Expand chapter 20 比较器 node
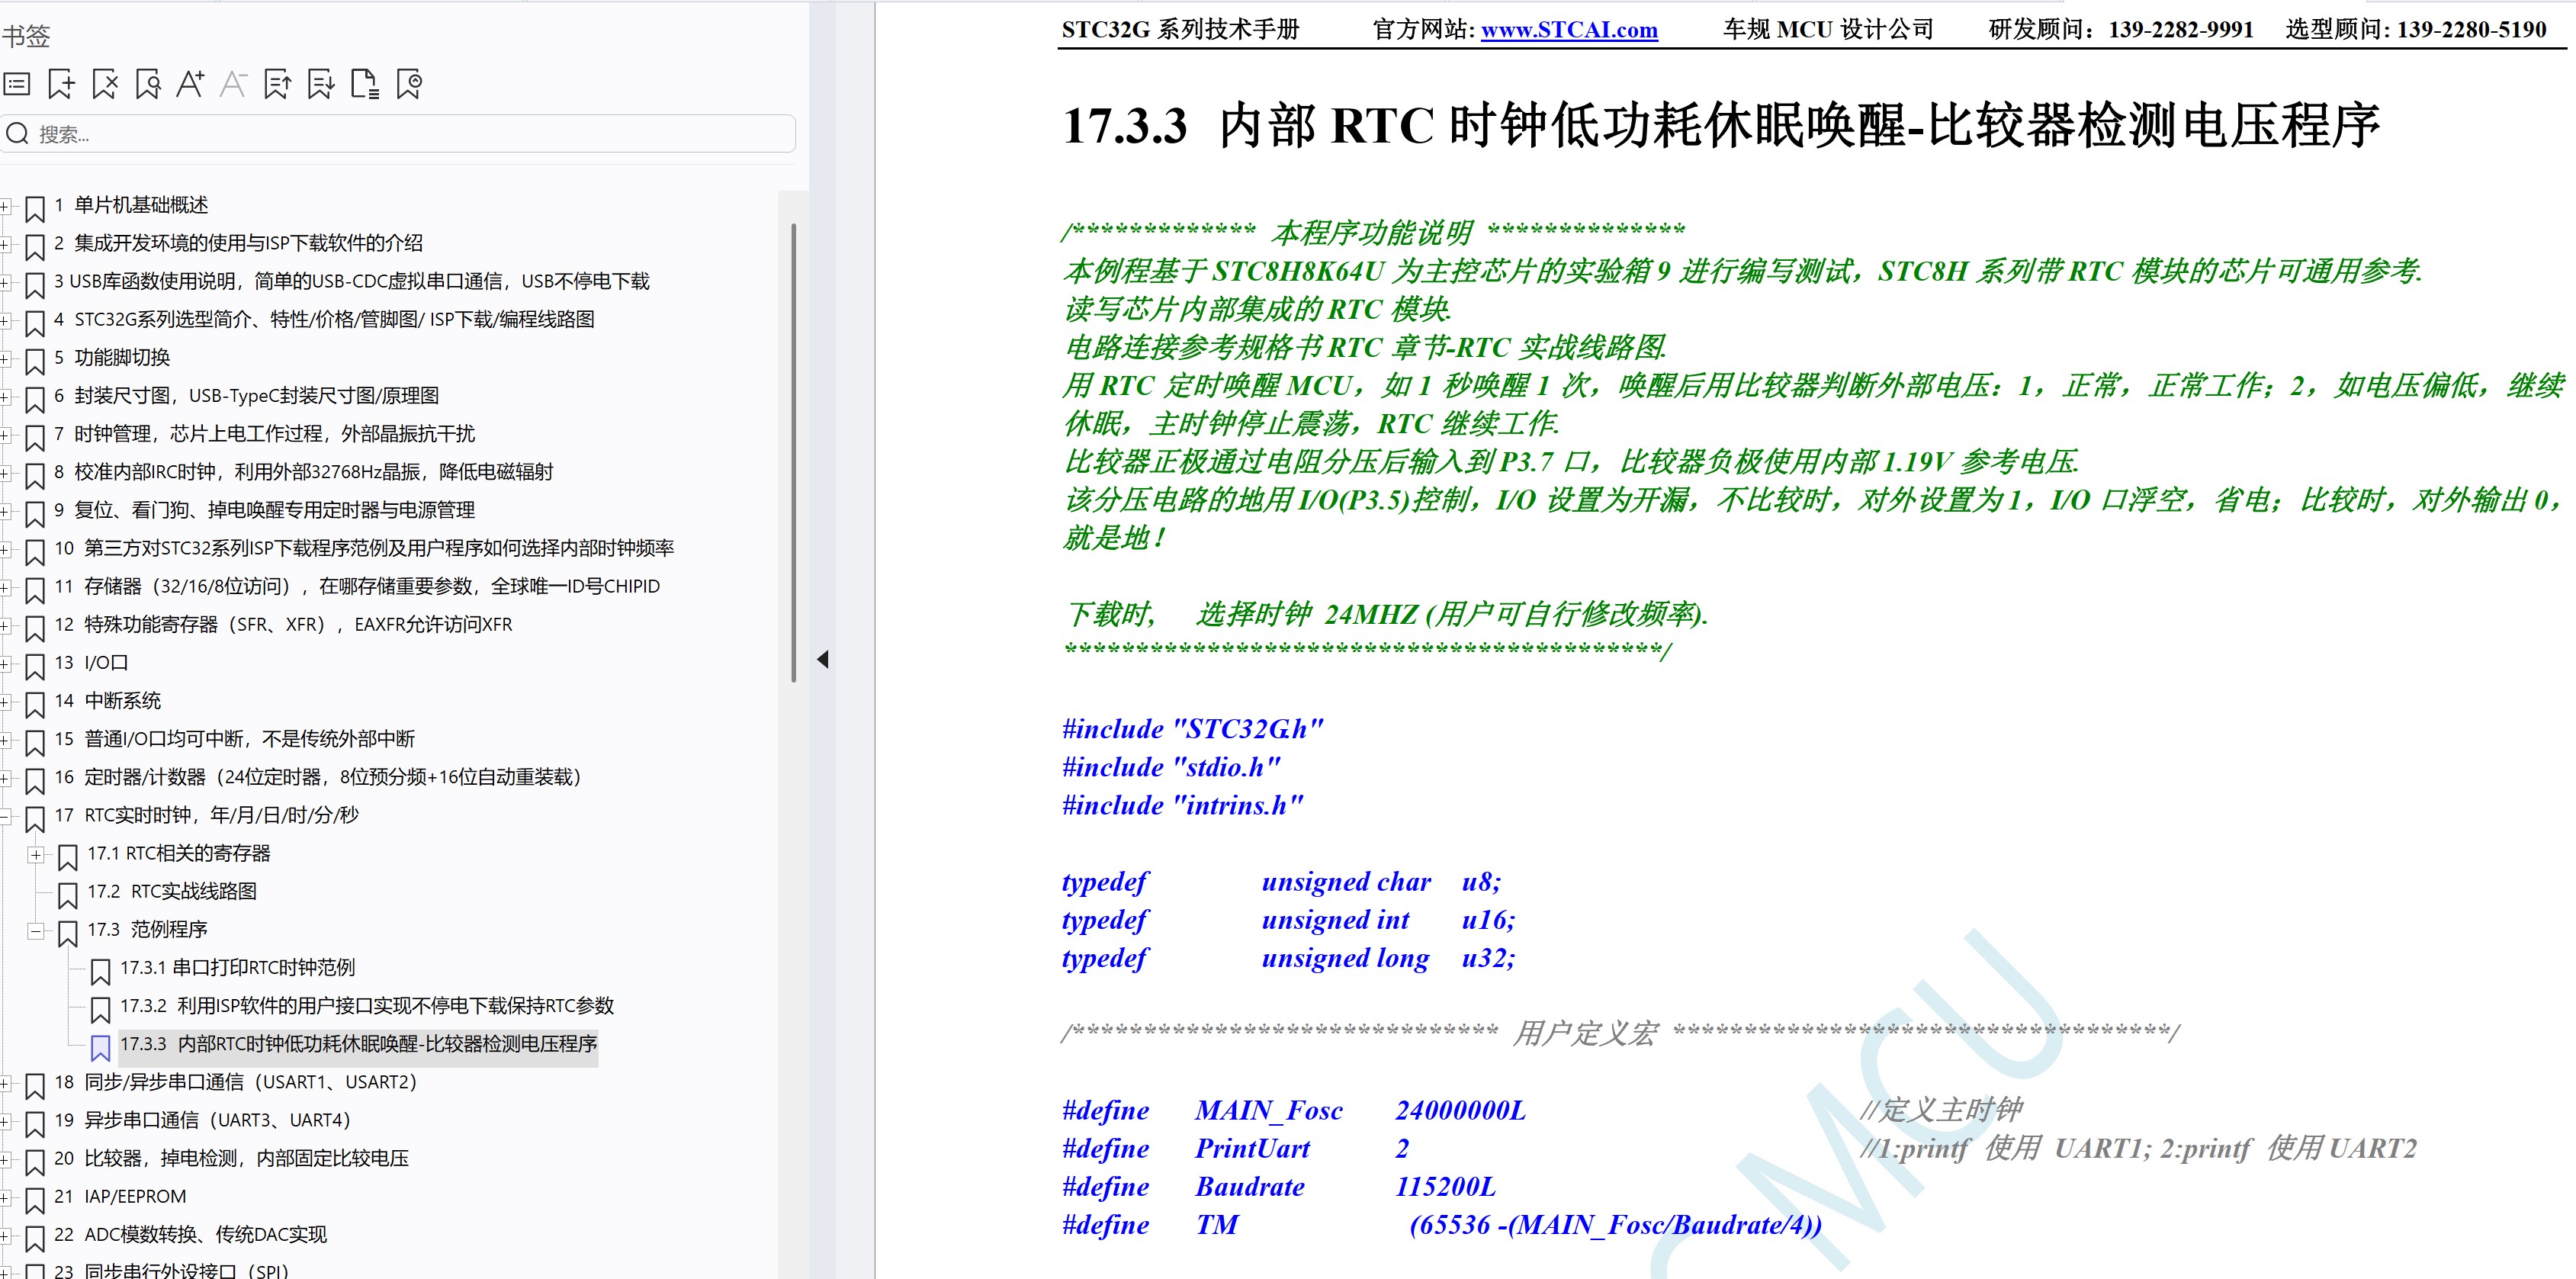Image resolution: width=2576 pixels, height=1279 pixels. click(x=4, y=1159)
